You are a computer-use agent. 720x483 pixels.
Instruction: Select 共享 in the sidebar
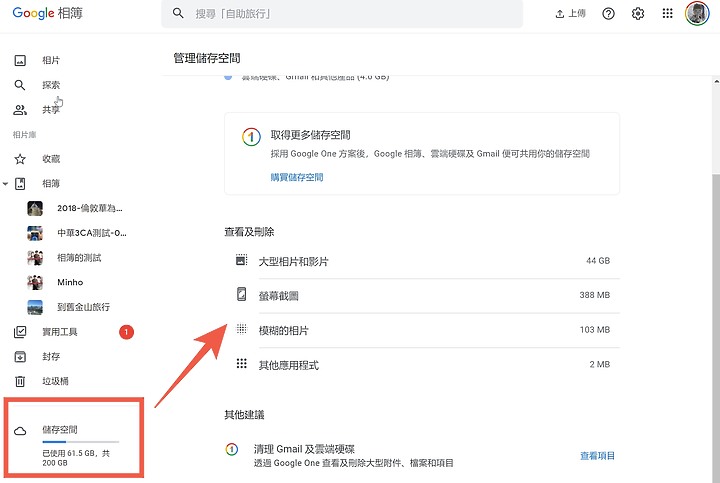pos(51,110)
